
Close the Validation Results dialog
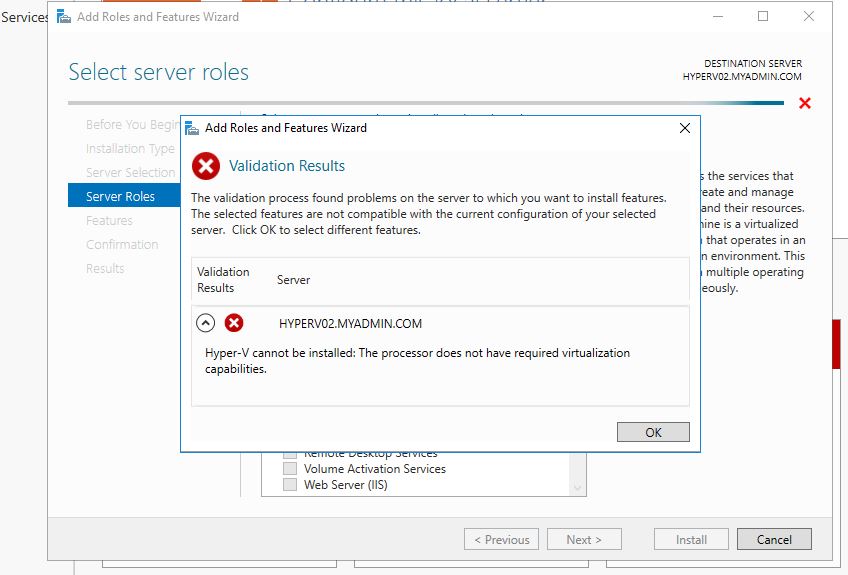click(x=685, y=128)
